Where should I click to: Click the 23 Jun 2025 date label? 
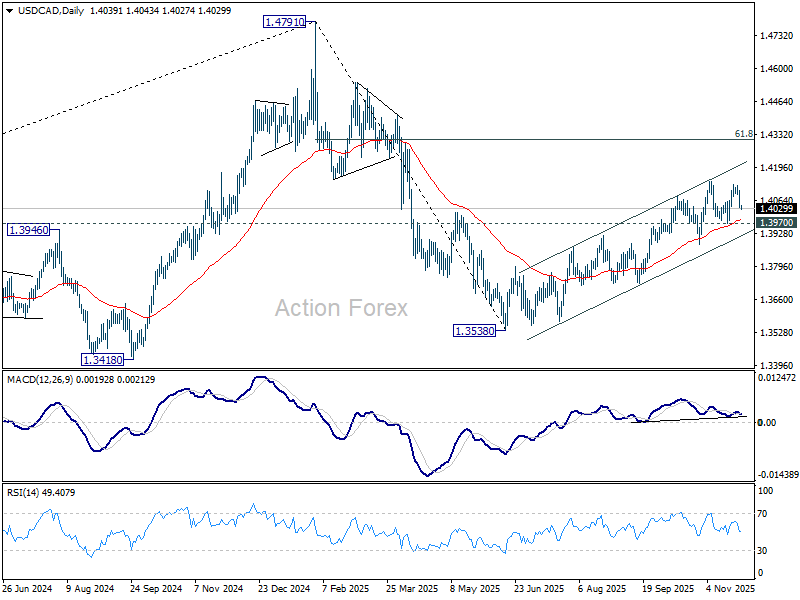coord(539,588)
